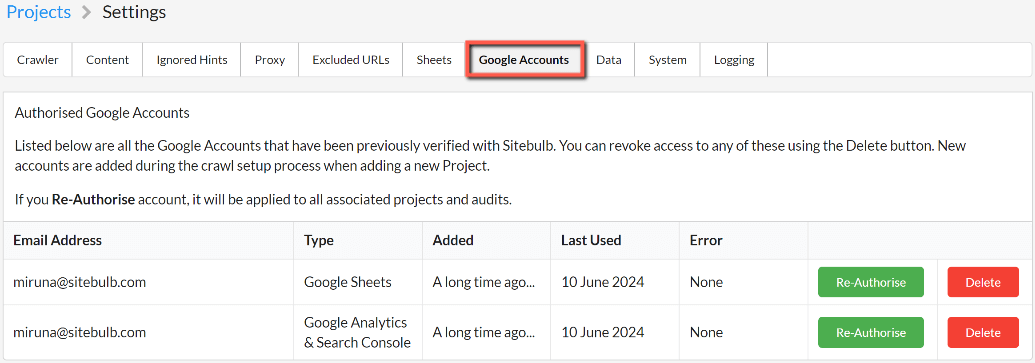Delete the Google Sheets account
1035x363 pixels.
click(x=983, y=282)
